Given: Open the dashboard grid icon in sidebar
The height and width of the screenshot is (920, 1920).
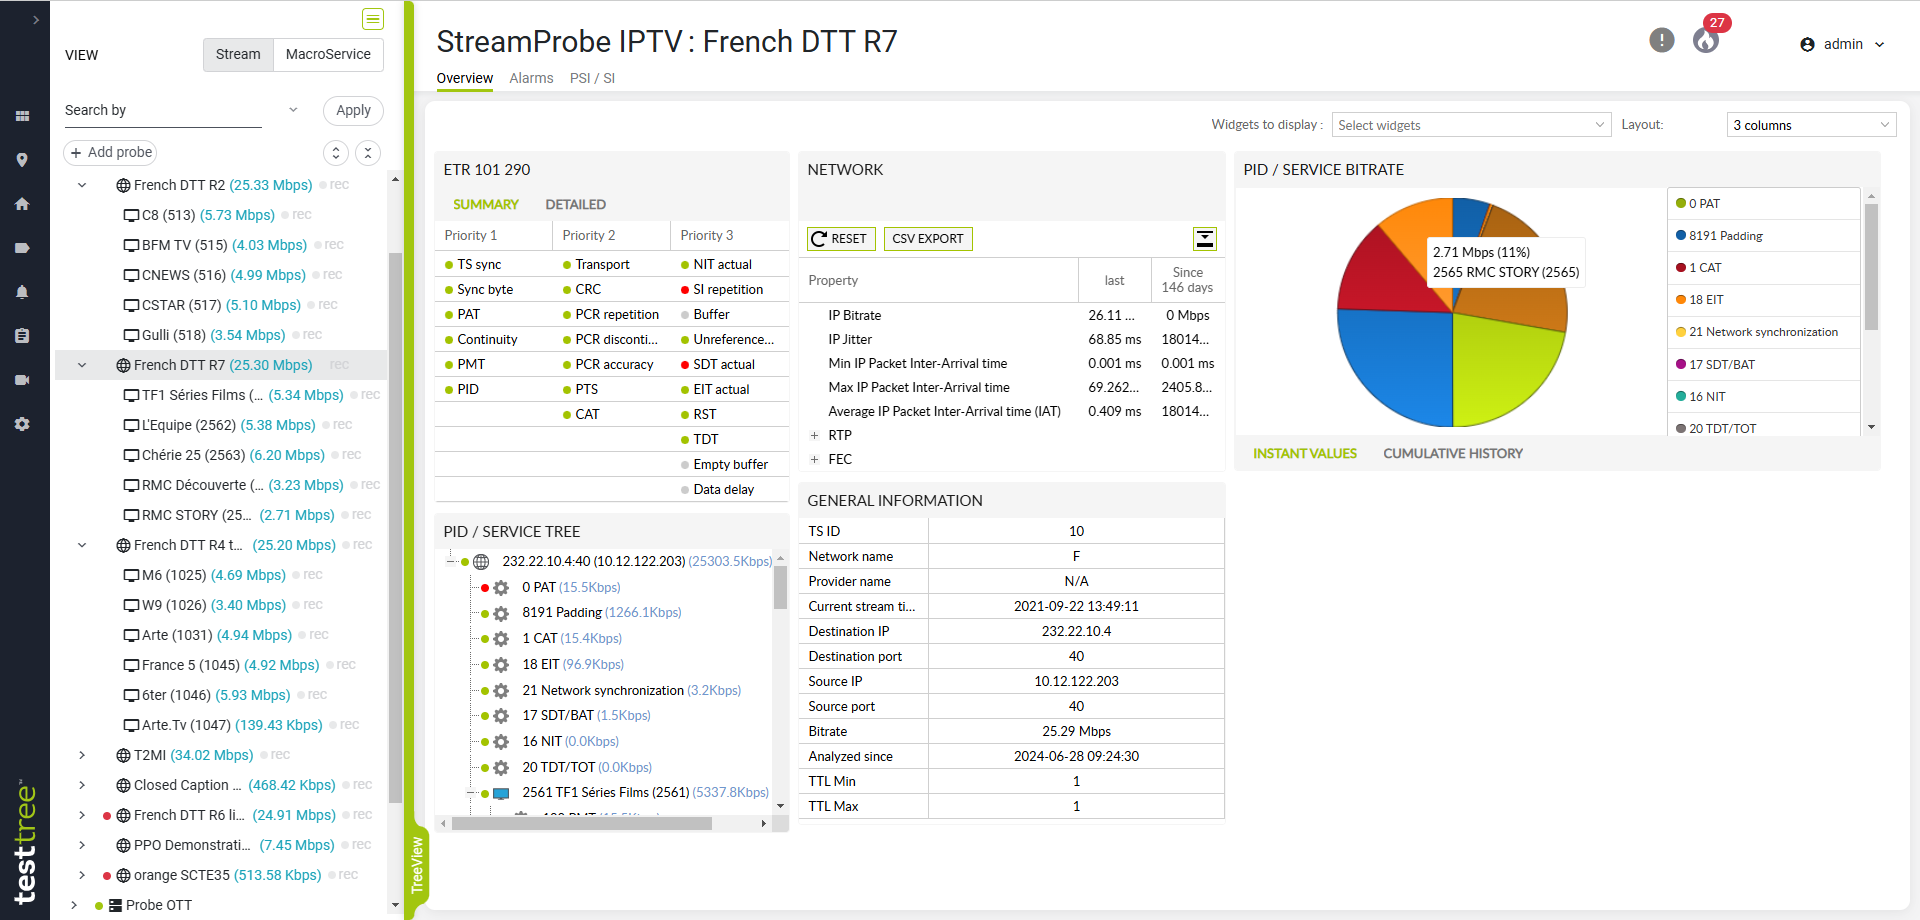Looking at the screenshot, I should click(22, 116).
